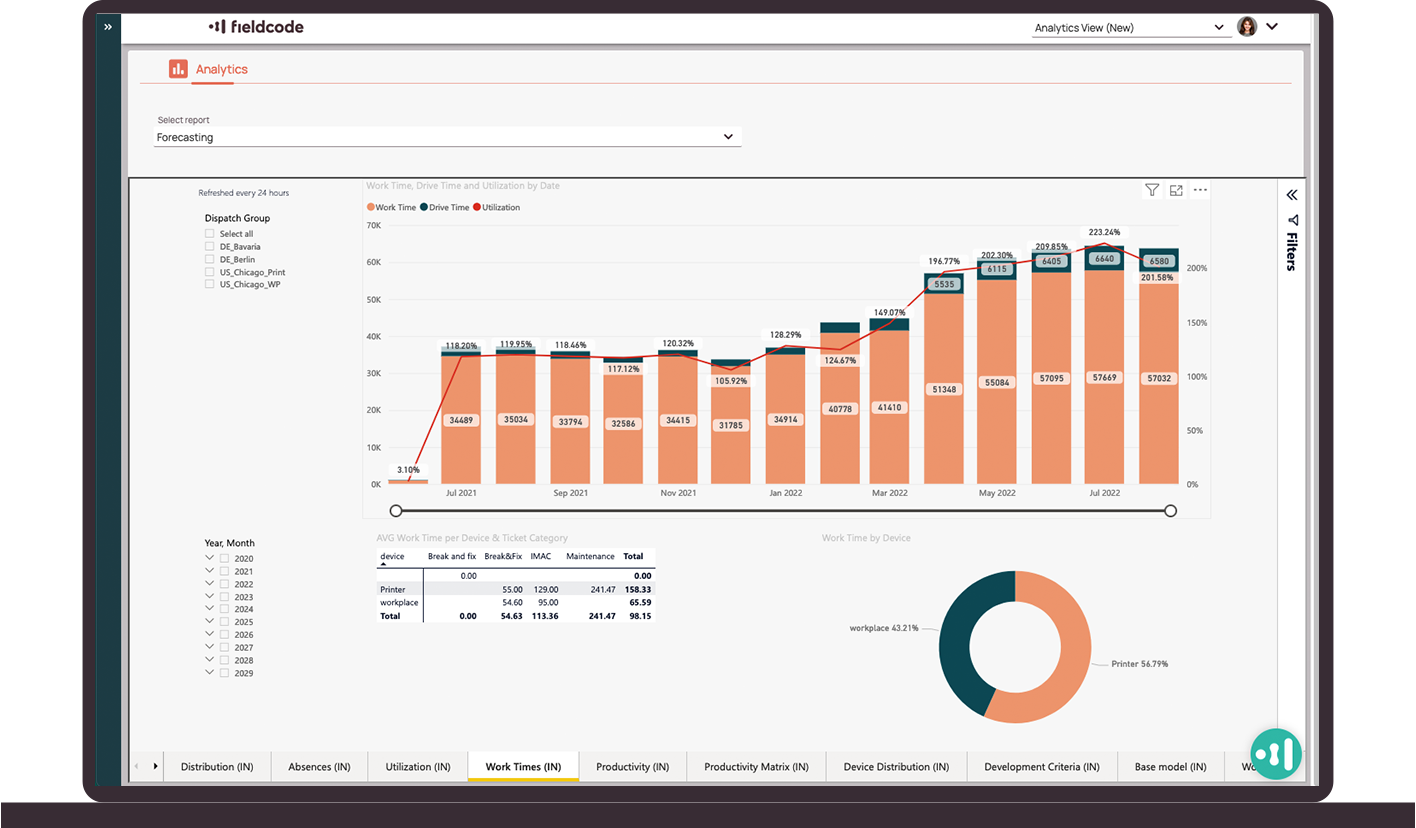Open the Select report Forecasting dropdown
The width and height of the screenshot is (1416, 828).
pyautogui.click(x=447, y=137)
